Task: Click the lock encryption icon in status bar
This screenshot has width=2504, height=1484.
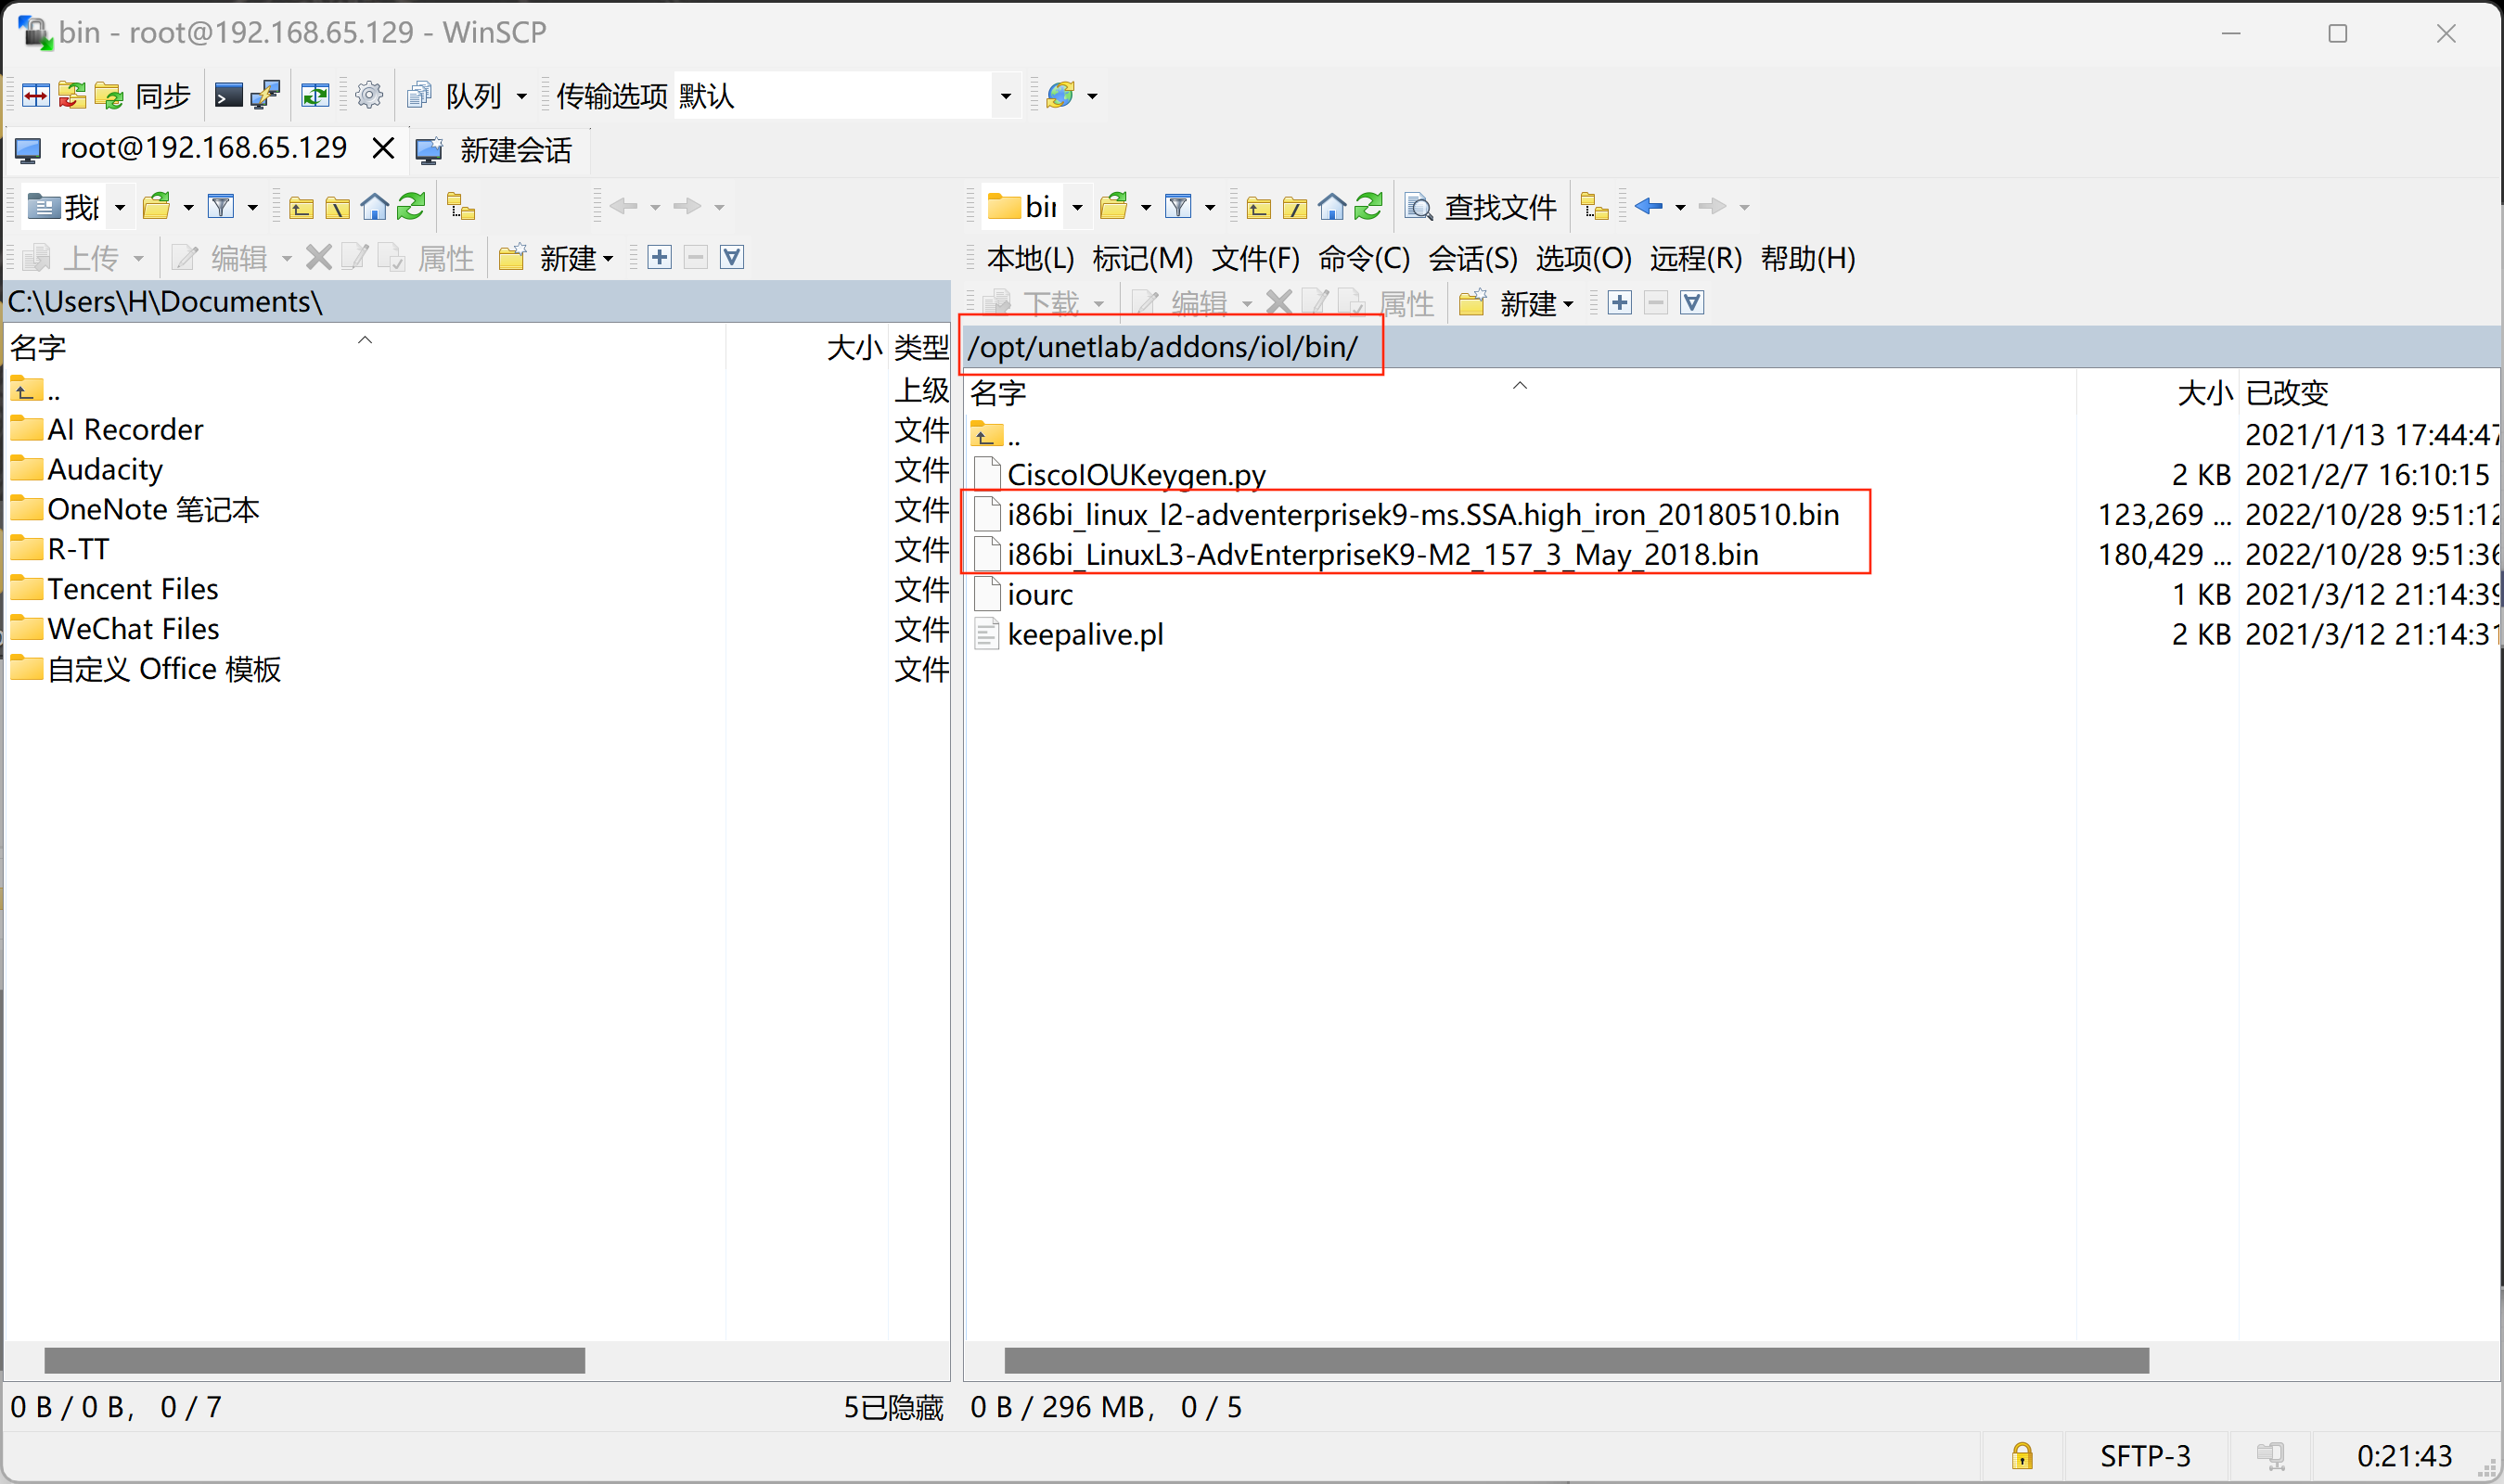Action: pos(2022,1455)
